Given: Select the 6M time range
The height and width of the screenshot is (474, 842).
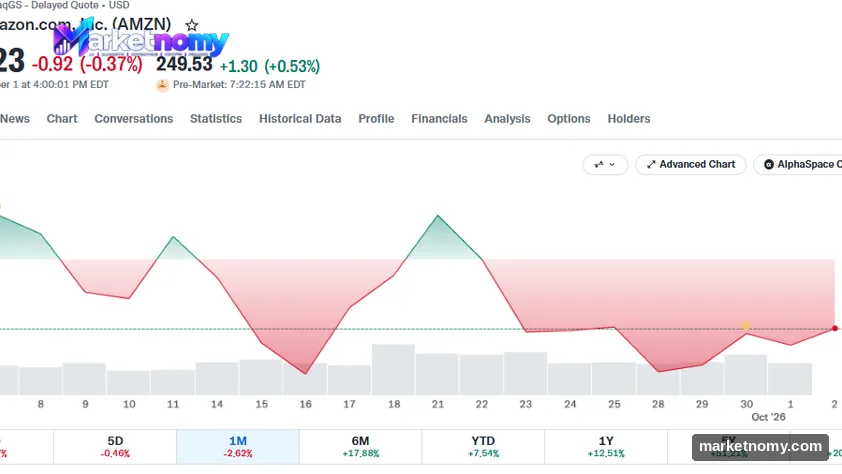Looking at the screenshot, I should [x=360, y=447].
